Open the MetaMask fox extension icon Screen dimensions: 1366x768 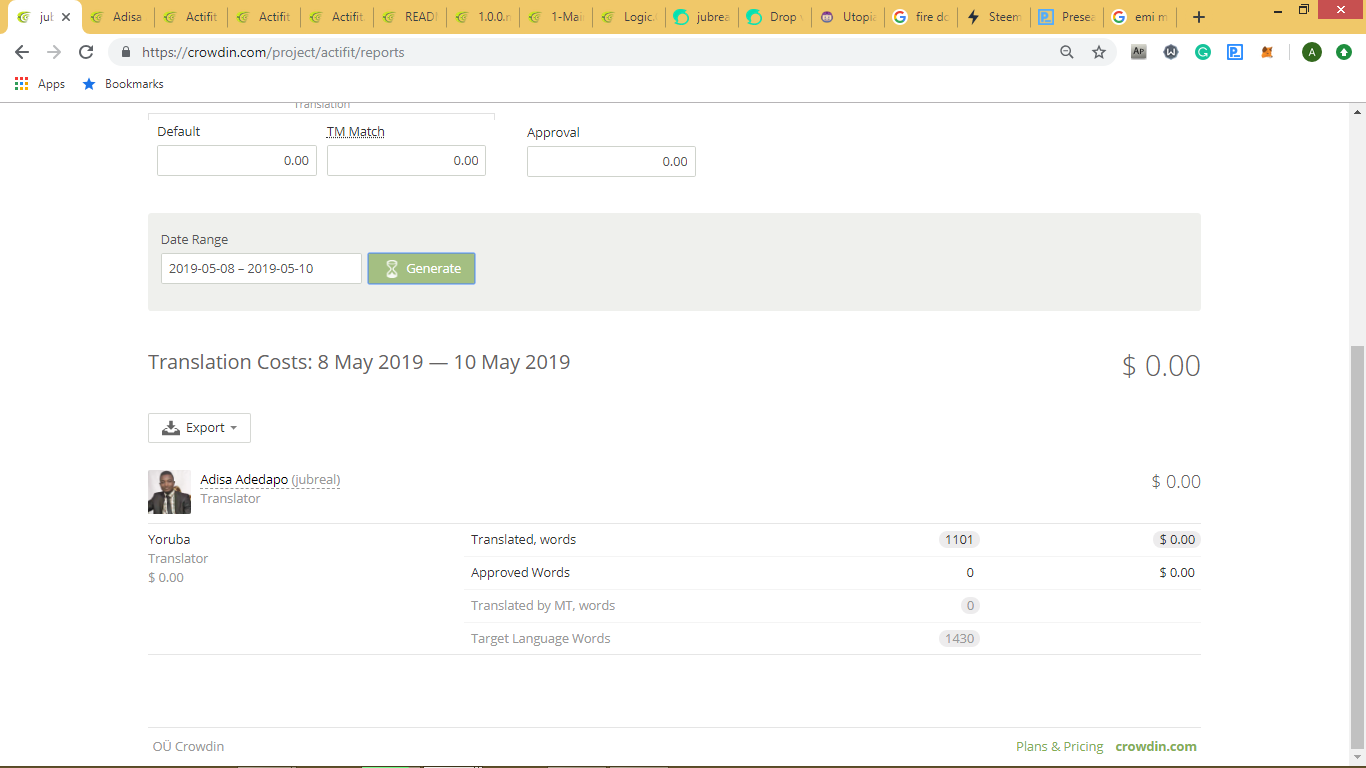tap(1267, 52)
